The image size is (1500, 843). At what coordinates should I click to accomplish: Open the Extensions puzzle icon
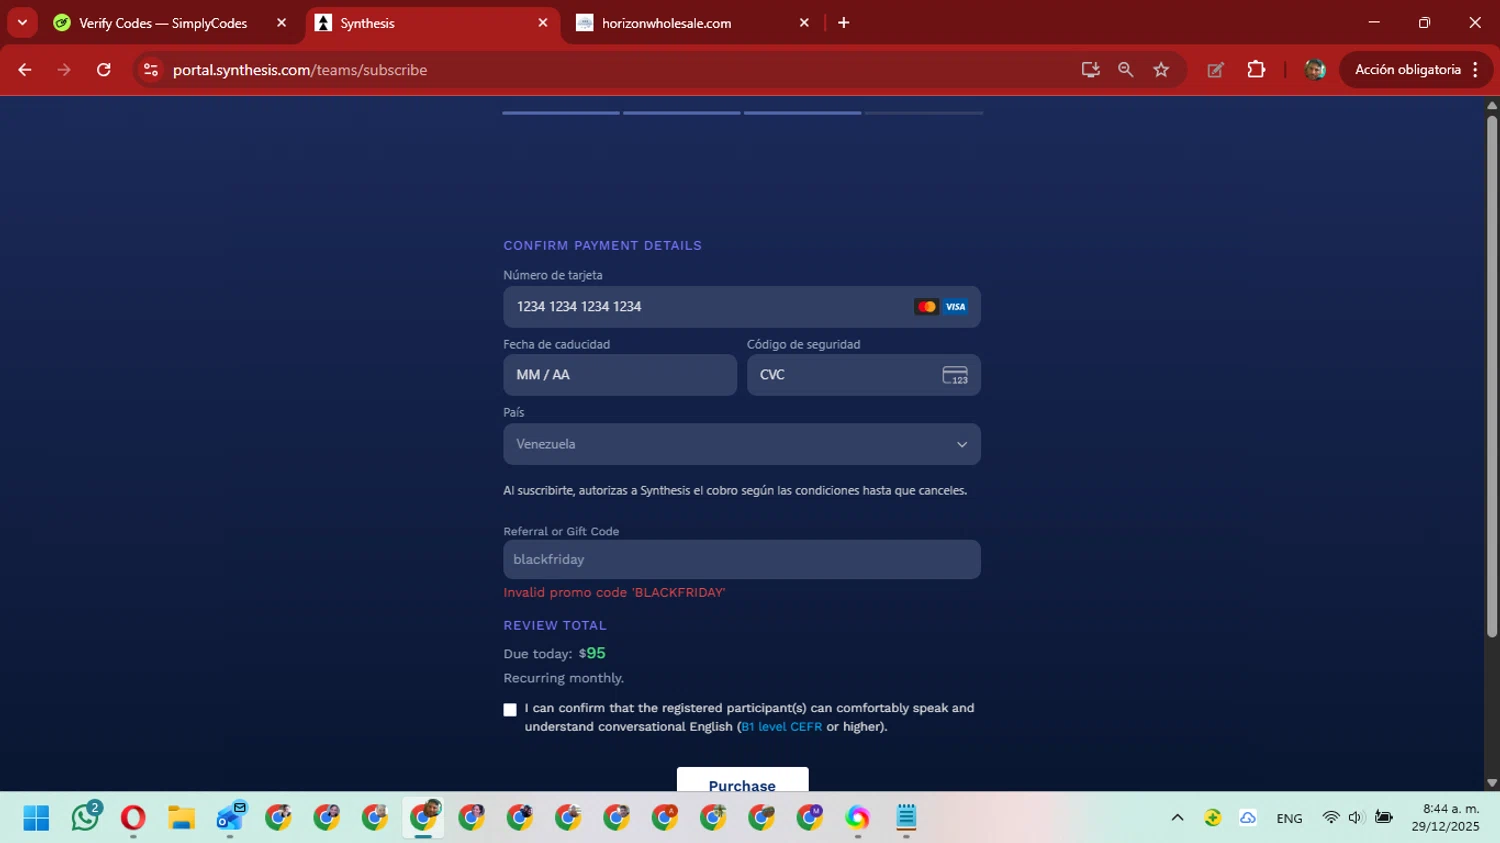click(x=1256, y=70)
